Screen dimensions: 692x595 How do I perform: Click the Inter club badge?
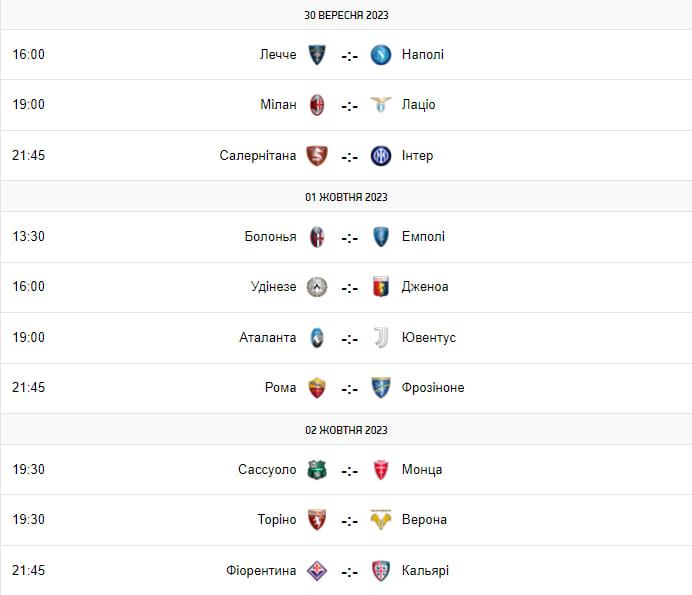coord(380,156)
